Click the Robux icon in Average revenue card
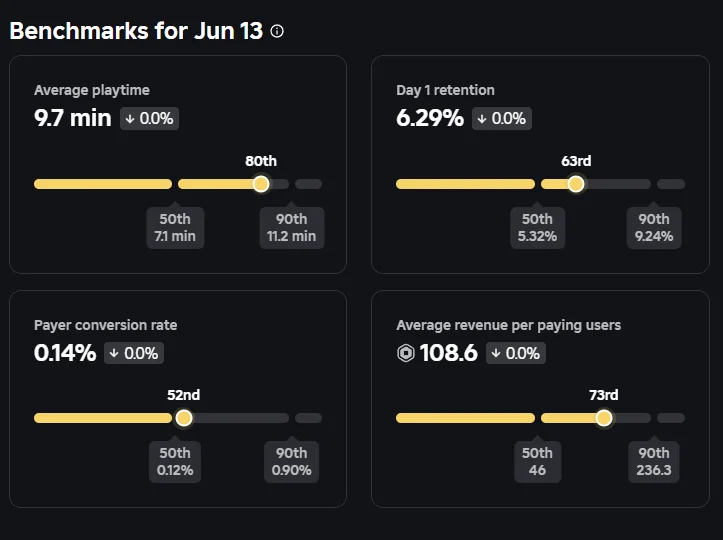Screen dimensions: 723x540 pos(405,353)
